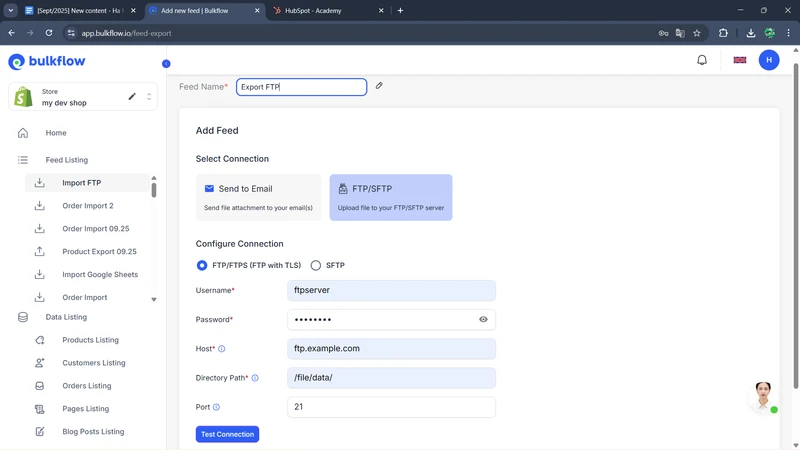The height and width of the screenshot is (450, 800).
Task: Click the Directory Path info icon
Action: (255, 378)
